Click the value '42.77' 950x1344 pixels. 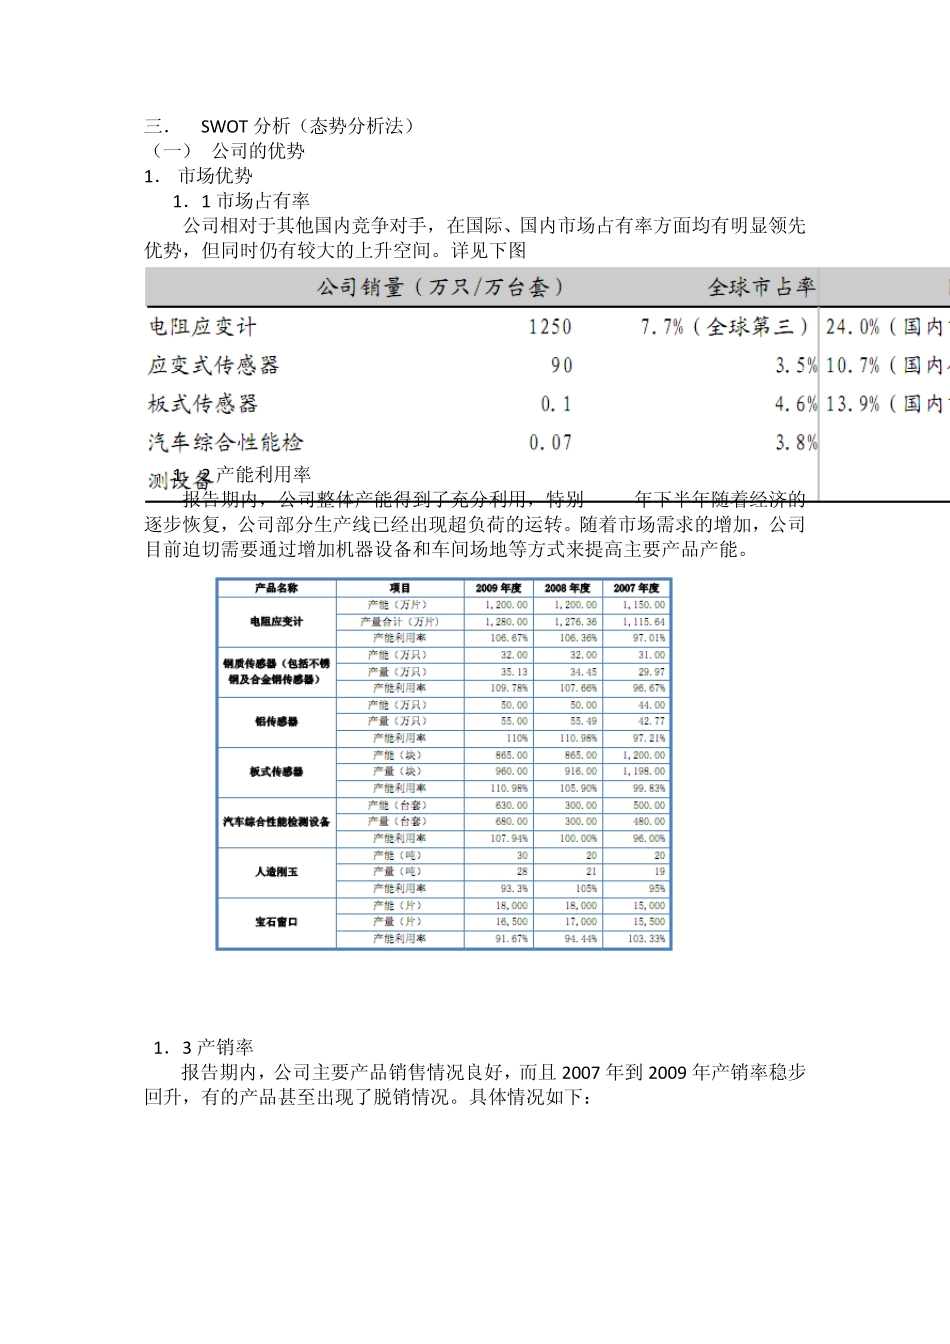[651, 722]
